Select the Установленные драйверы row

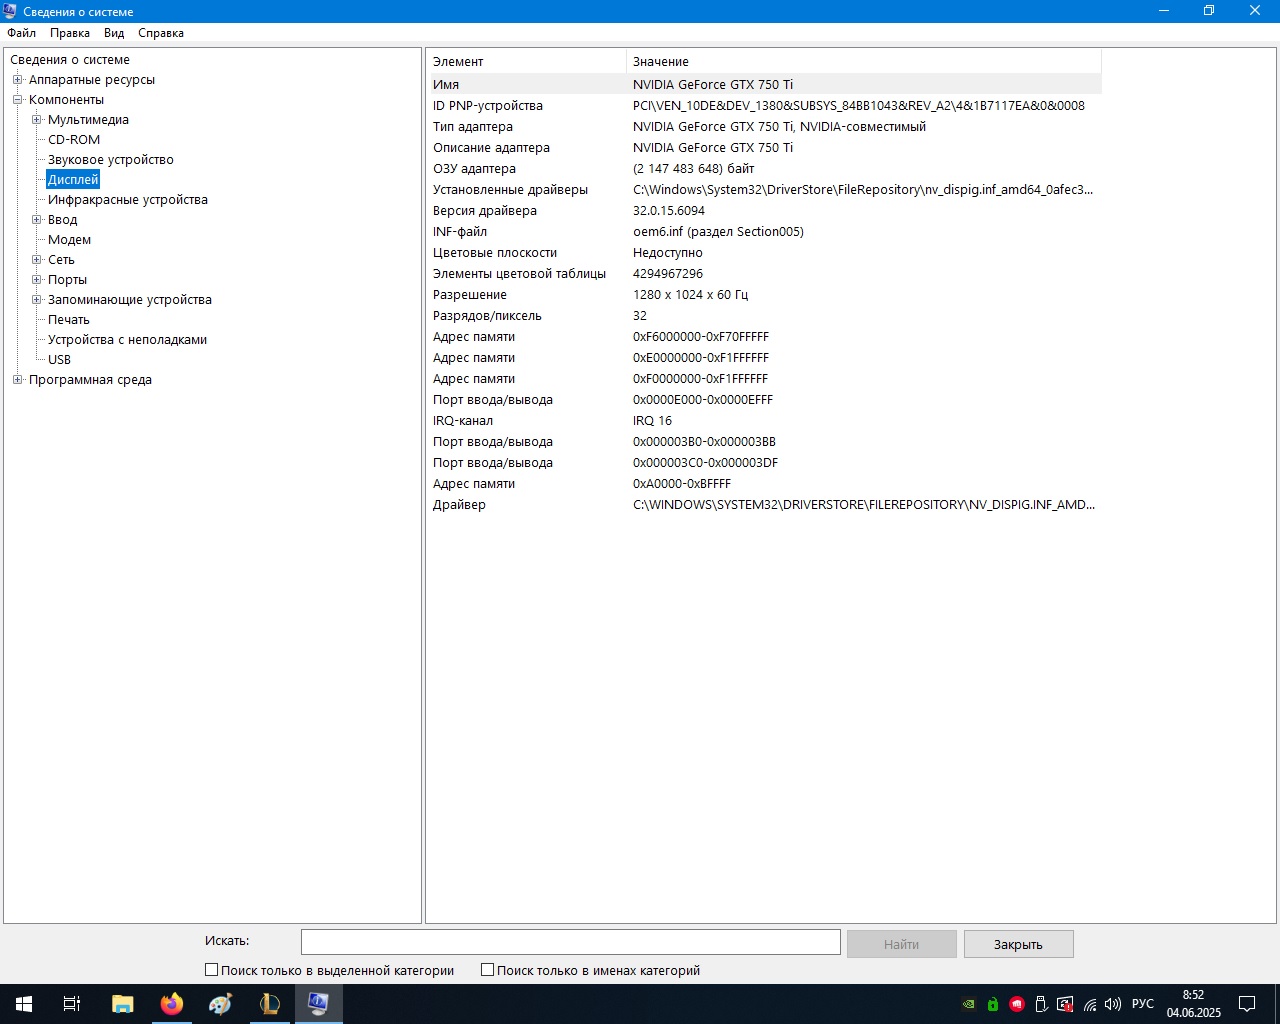pyautogui.click(x=766, y=190)
